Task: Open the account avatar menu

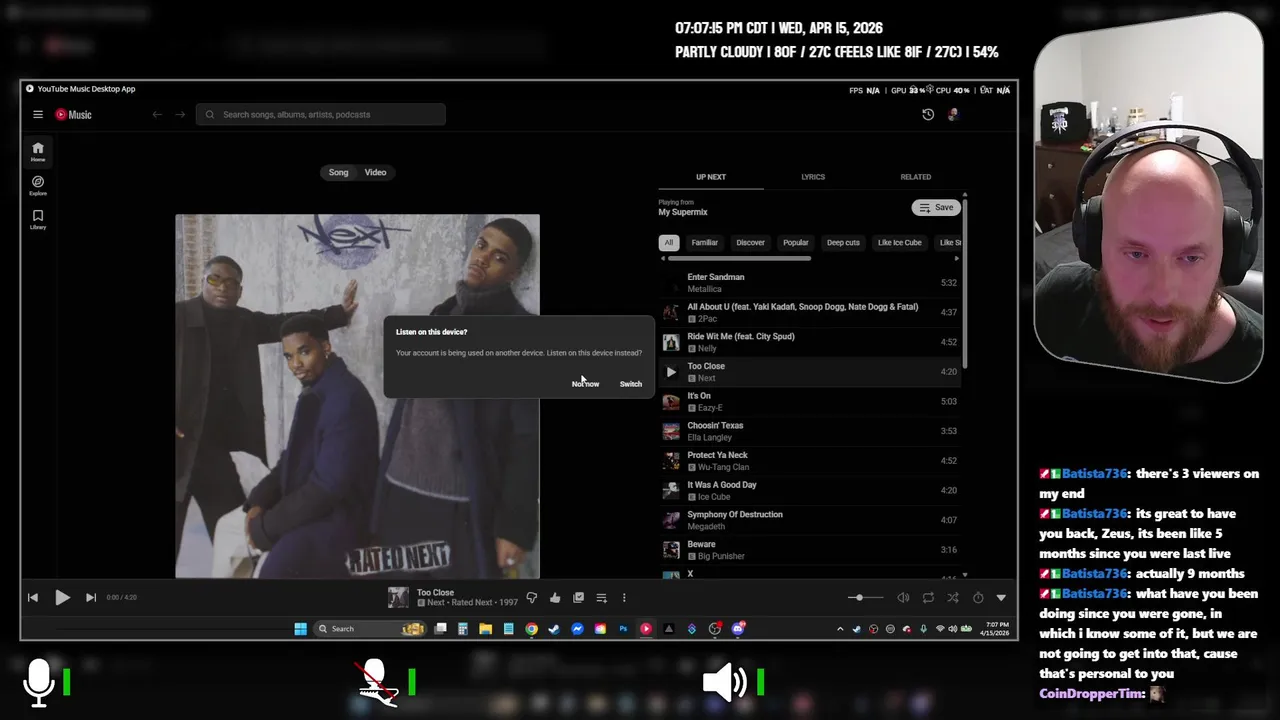Action: click(x=953, y=115)
